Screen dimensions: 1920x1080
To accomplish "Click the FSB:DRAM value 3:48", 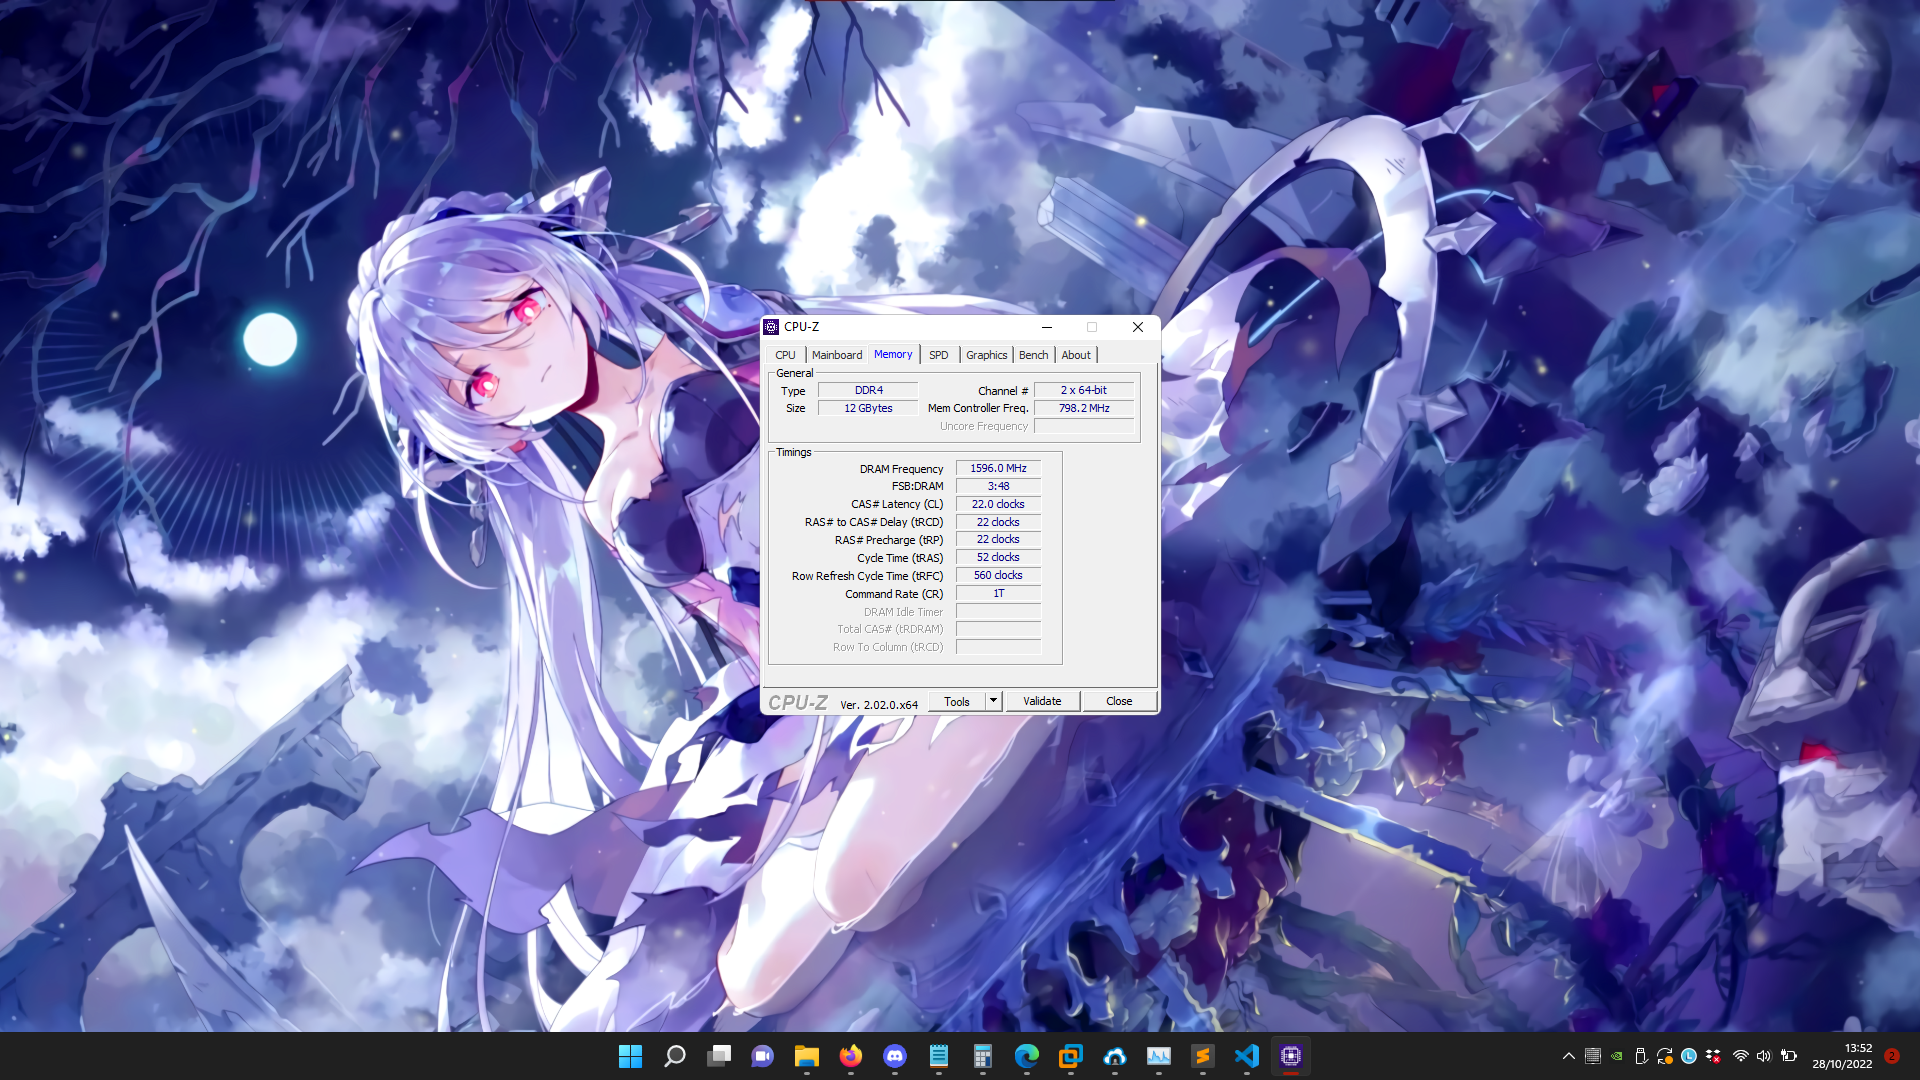I will pos(998,486).
